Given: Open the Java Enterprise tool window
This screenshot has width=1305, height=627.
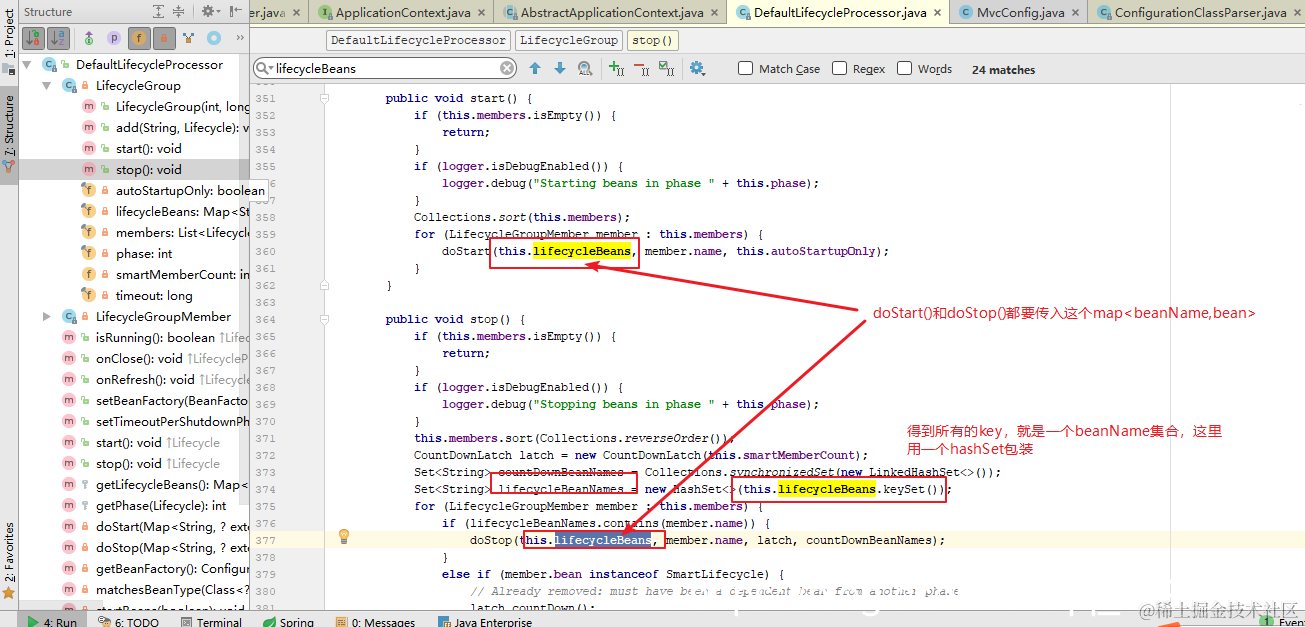Looking at the screenshot, I should [x=485, y=621].
